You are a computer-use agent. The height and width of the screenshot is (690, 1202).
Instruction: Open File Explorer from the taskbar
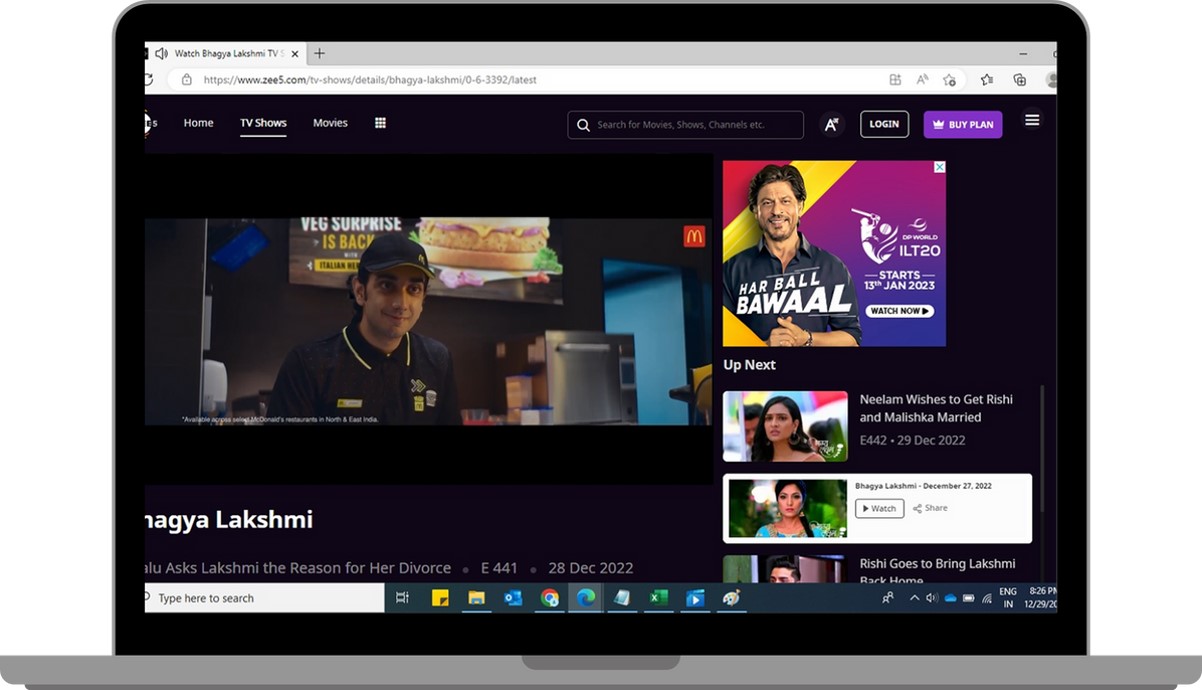(476, 598)
